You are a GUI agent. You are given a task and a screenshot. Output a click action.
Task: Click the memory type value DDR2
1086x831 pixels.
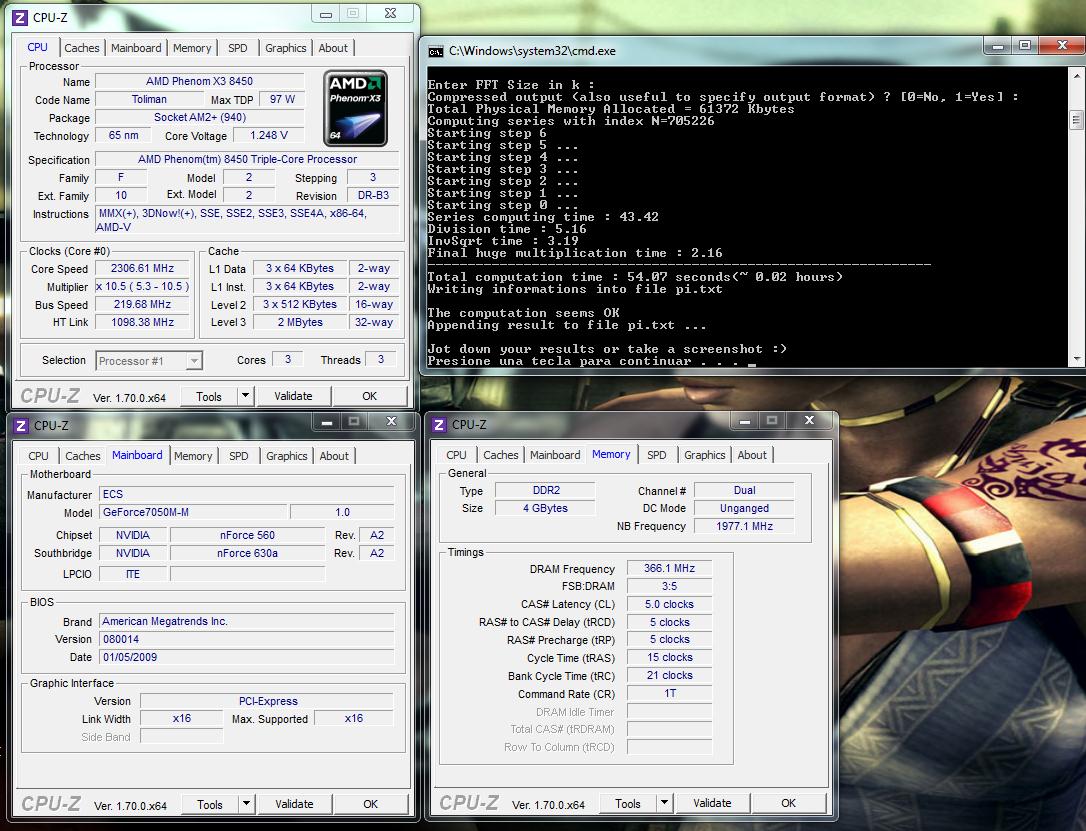(546, 490)
